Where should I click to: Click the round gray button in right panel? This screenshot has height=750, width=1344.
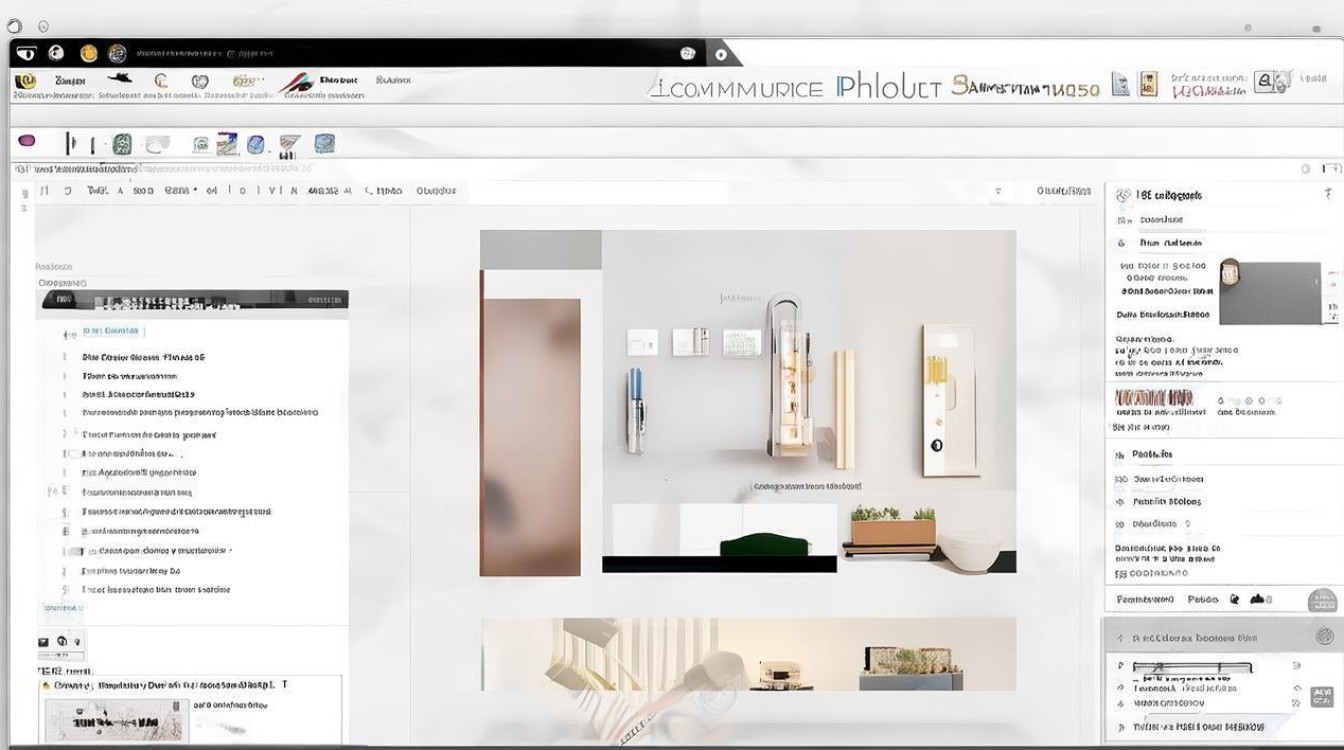coord(1322,600)
